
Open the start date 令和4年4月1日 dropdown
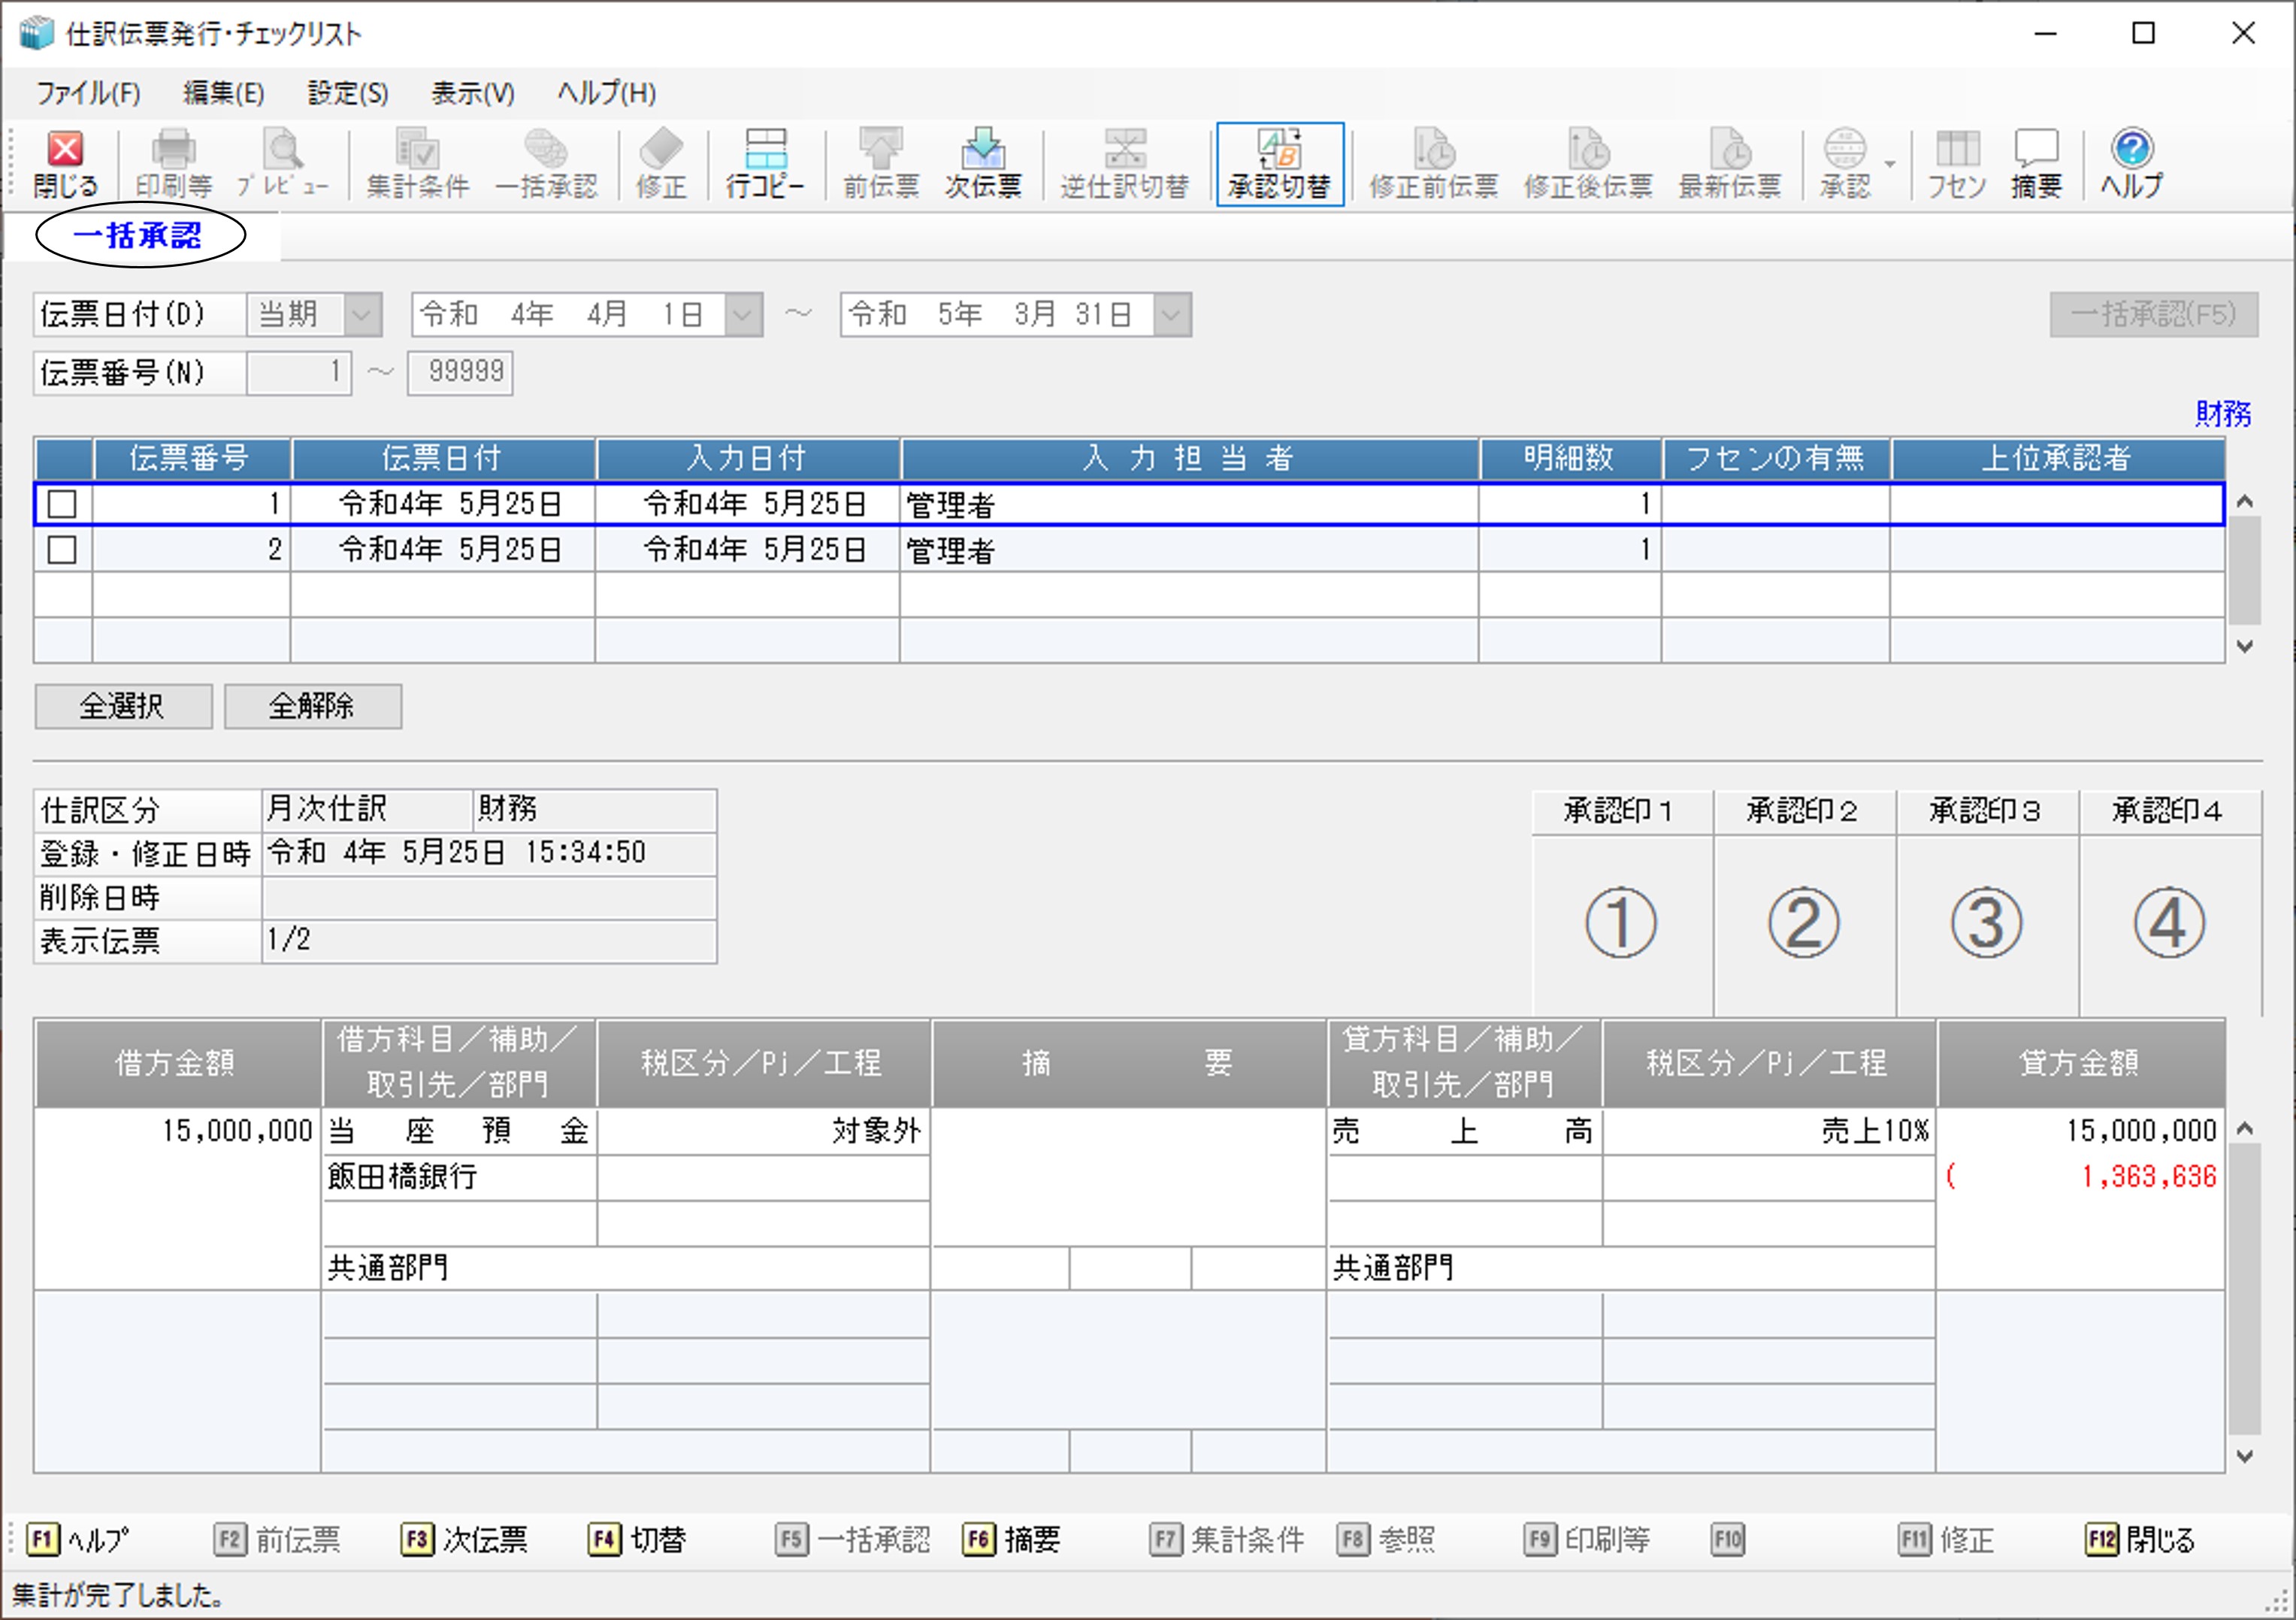click(742, 315)
